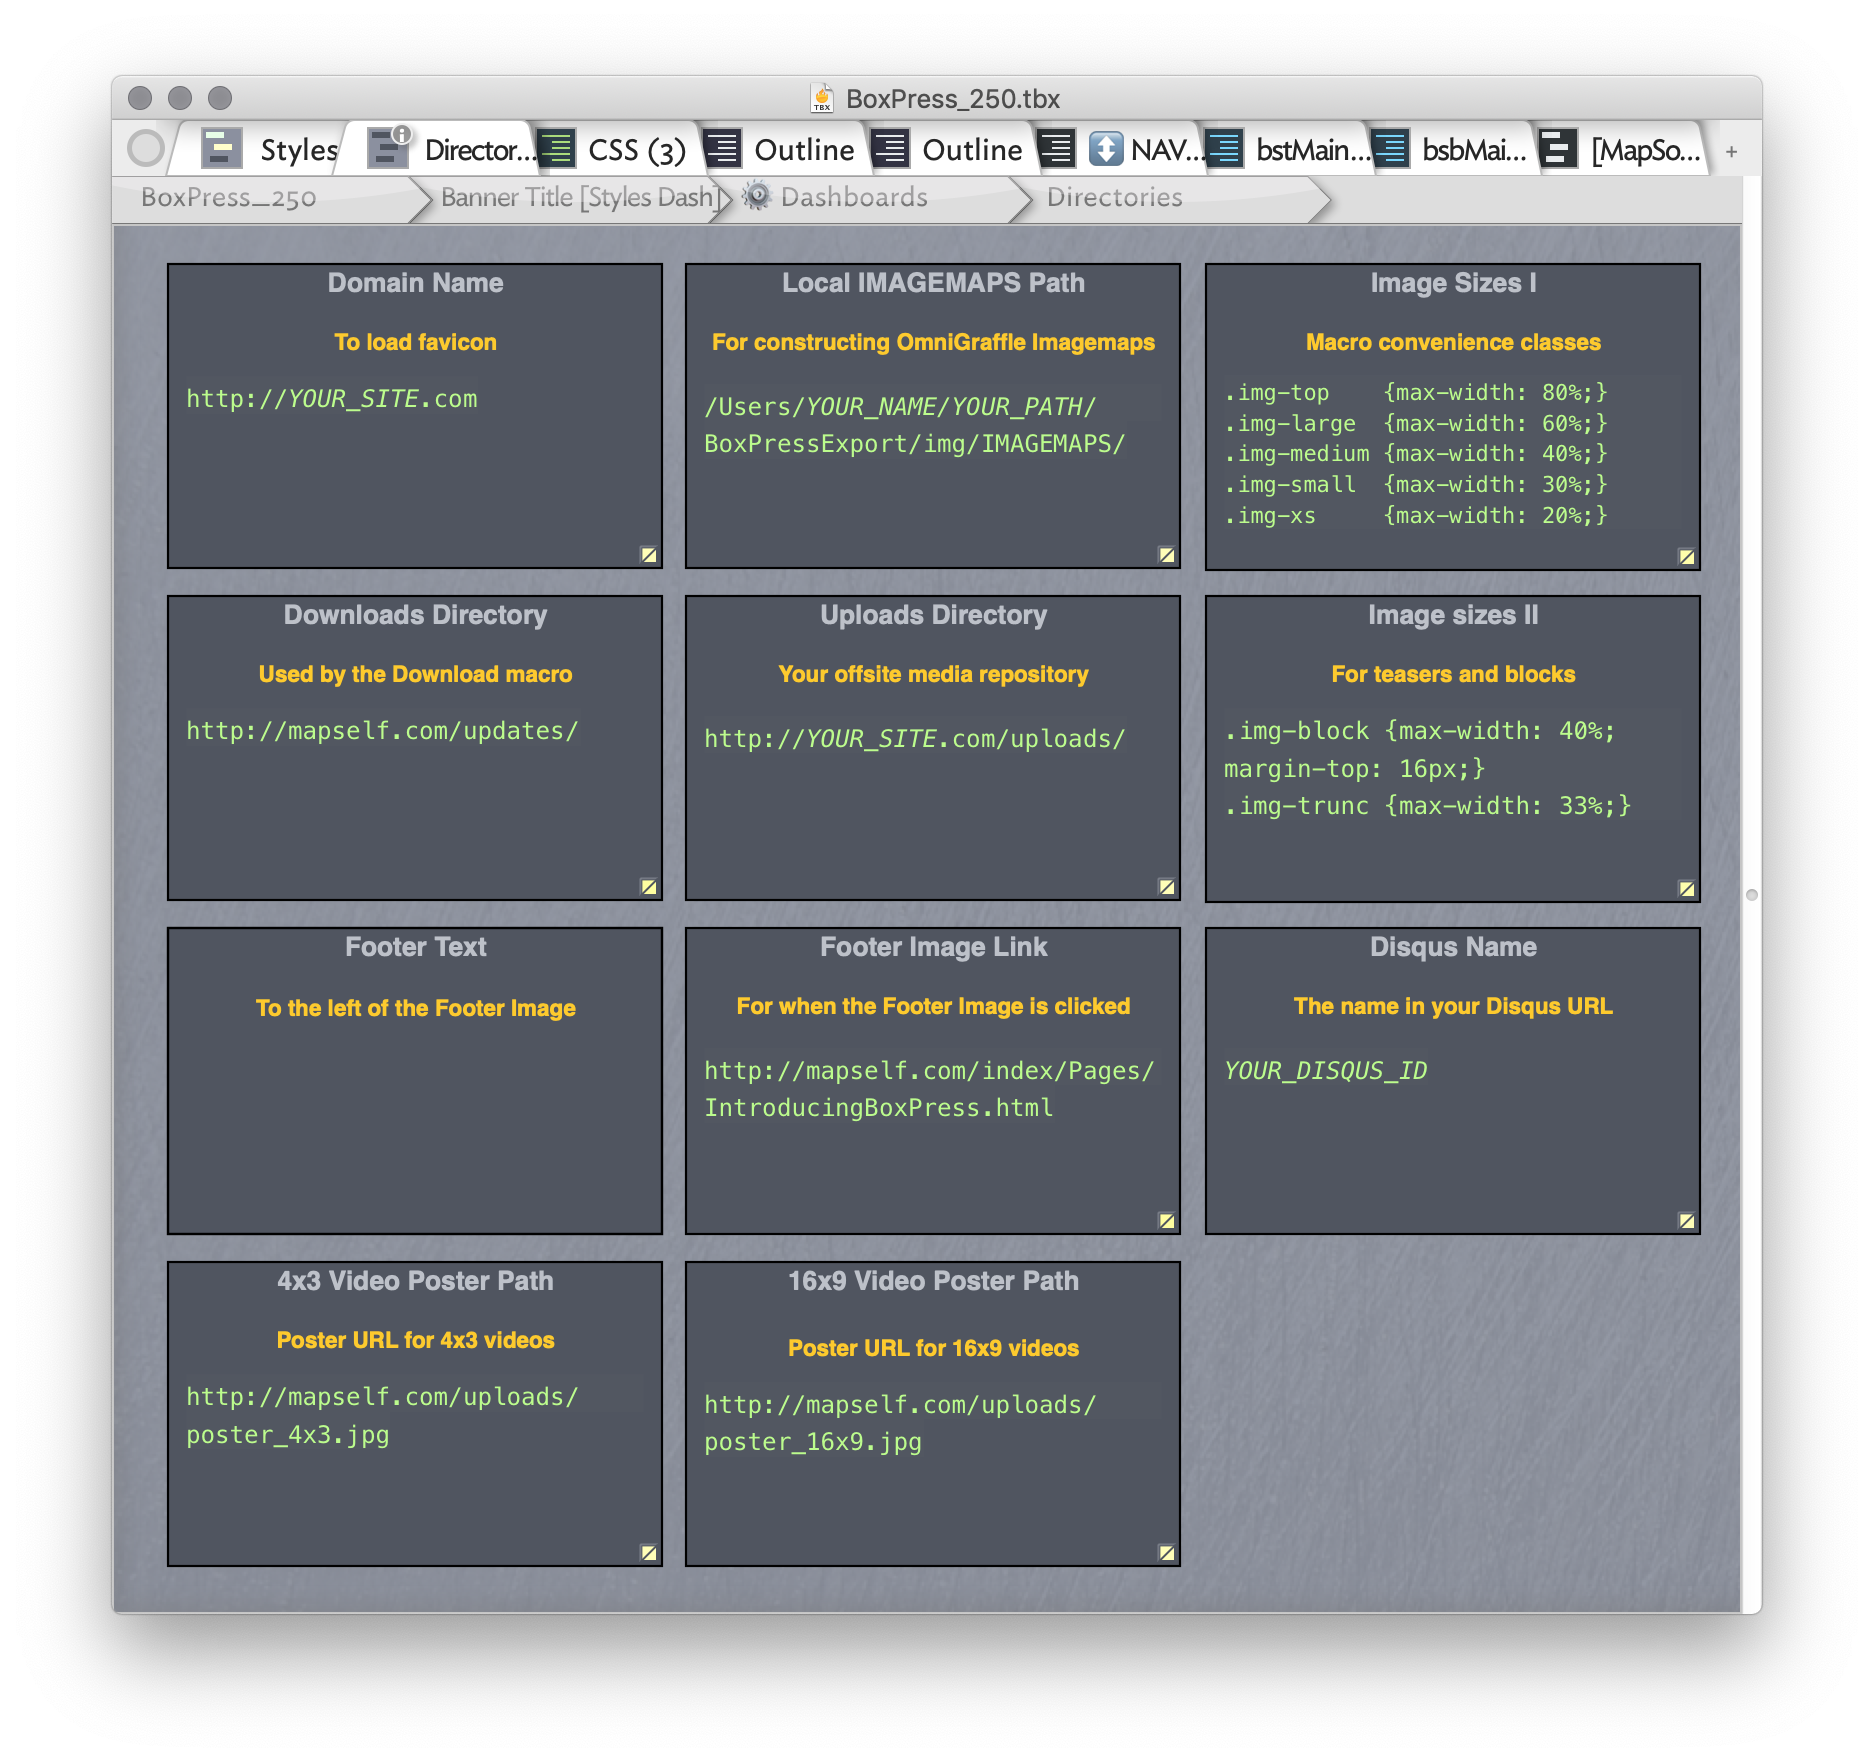Click the yellow viewport icon on the Styles tab
The height and width of the screenshot is (1762, 1874).
coord(222,148)
